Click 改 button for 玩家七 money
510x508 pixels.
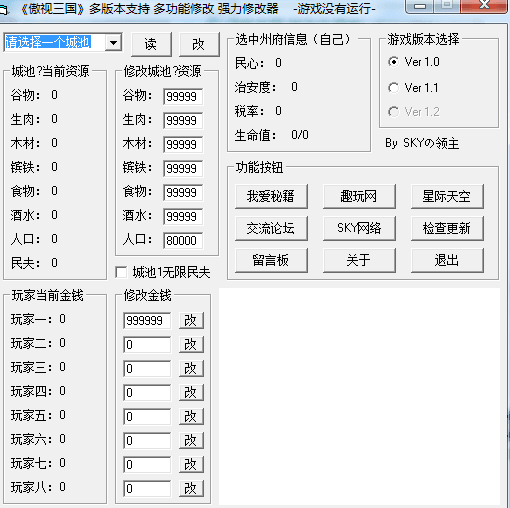(191, 465)
